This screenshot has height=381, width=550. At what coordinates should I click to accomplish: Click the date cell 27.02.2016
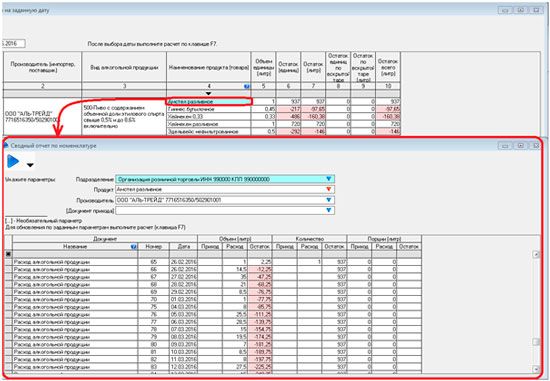click(x=183, y=277)
